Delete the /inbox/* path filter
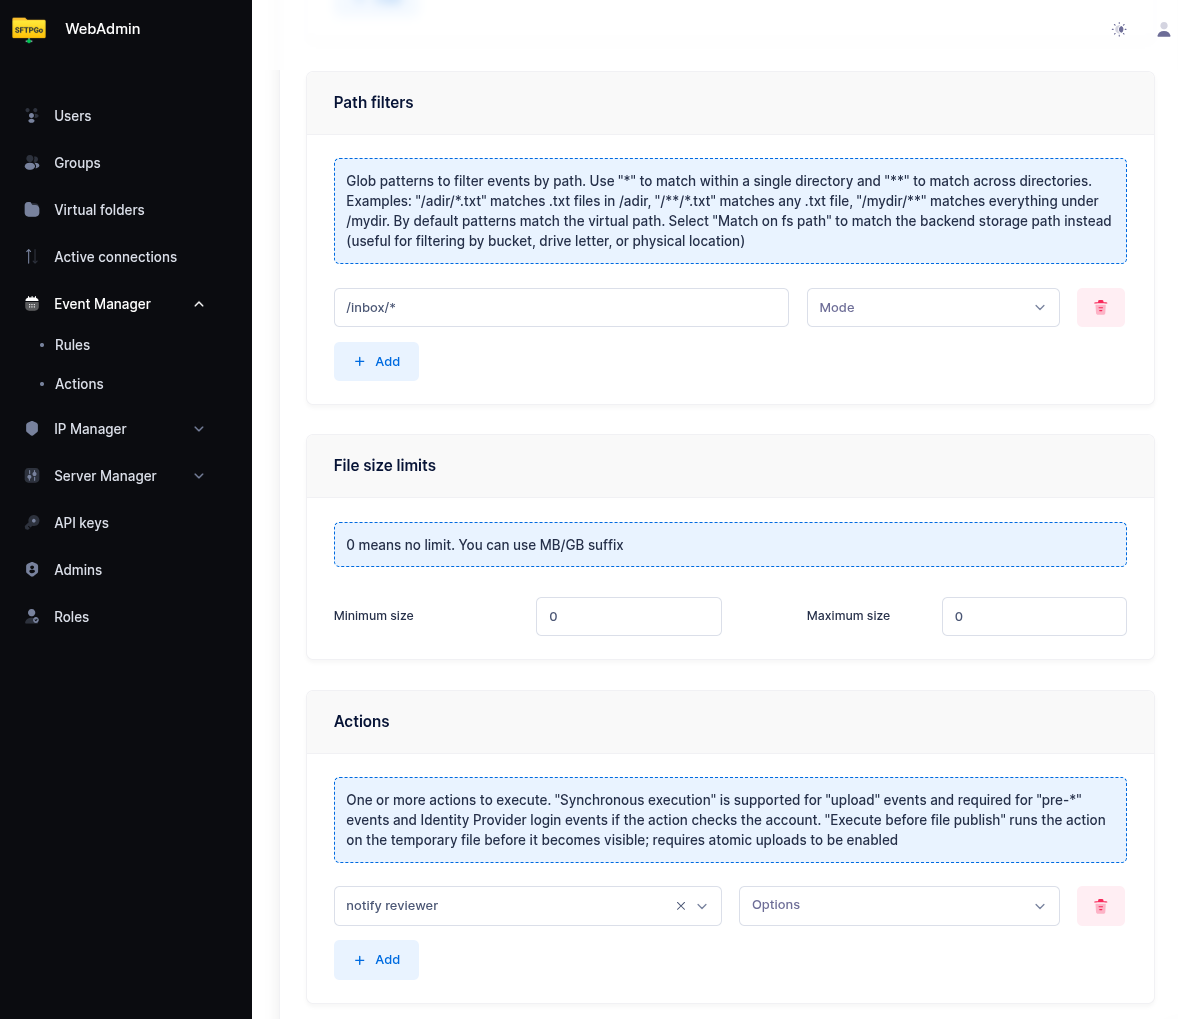This screenshot has height=1019, width=1178. 1100,308
